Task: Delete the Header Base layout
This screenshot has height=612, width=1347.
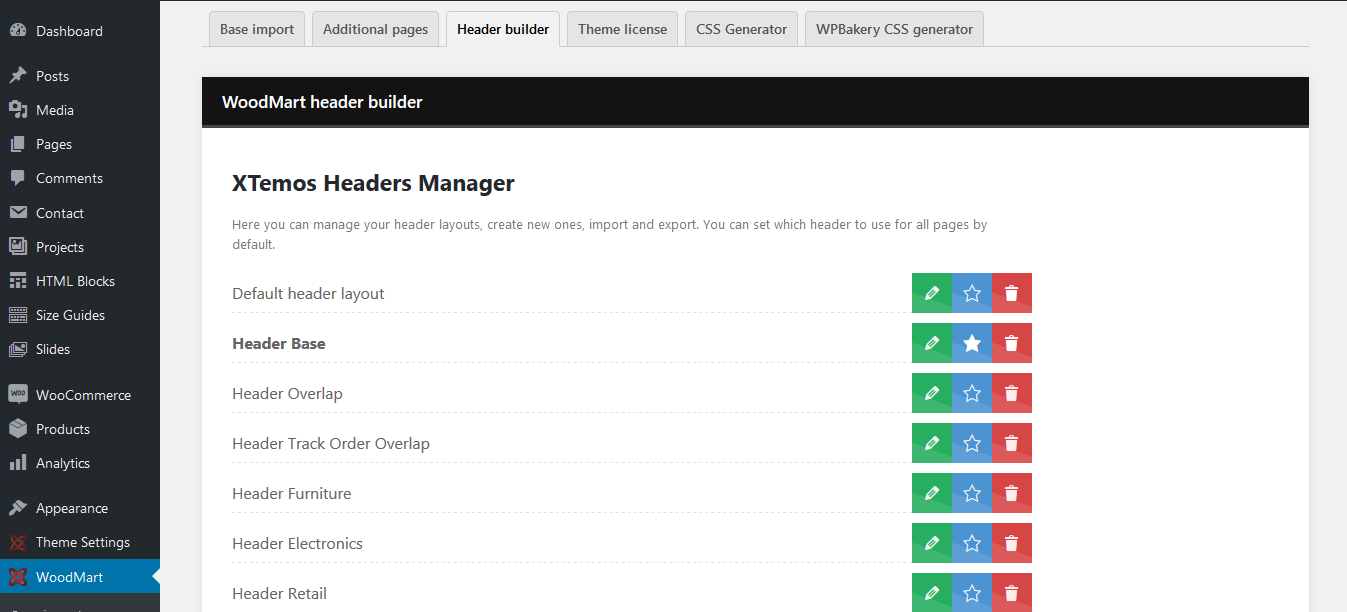Action: click(1012, 343)
